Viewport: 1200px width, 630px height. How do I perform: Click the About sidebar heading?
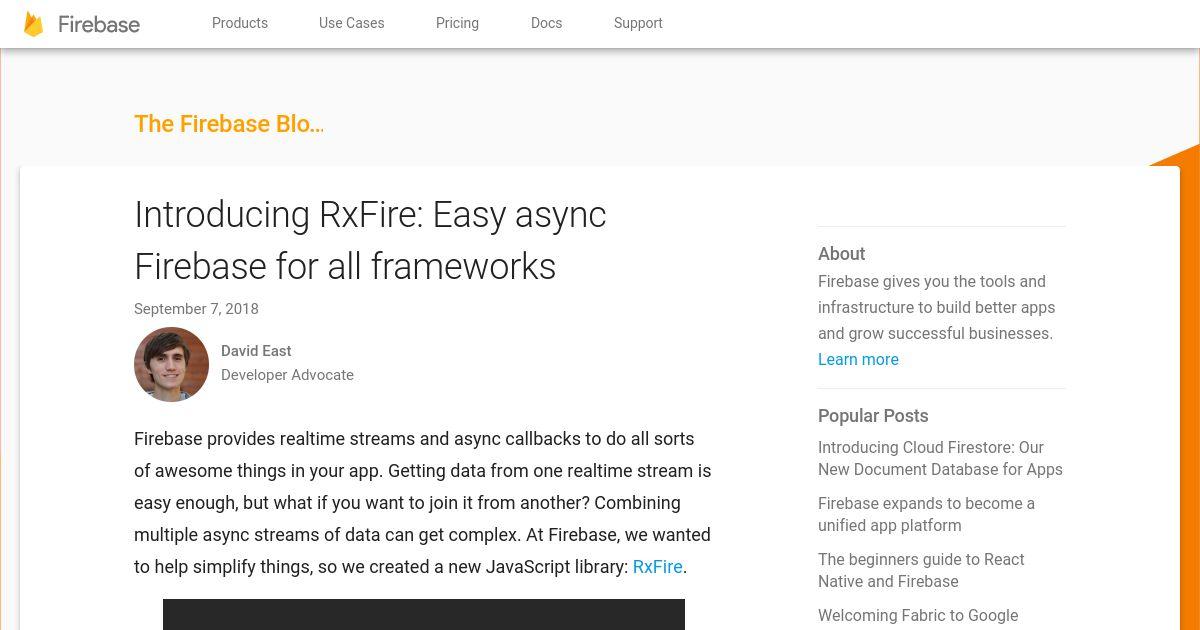841,254
